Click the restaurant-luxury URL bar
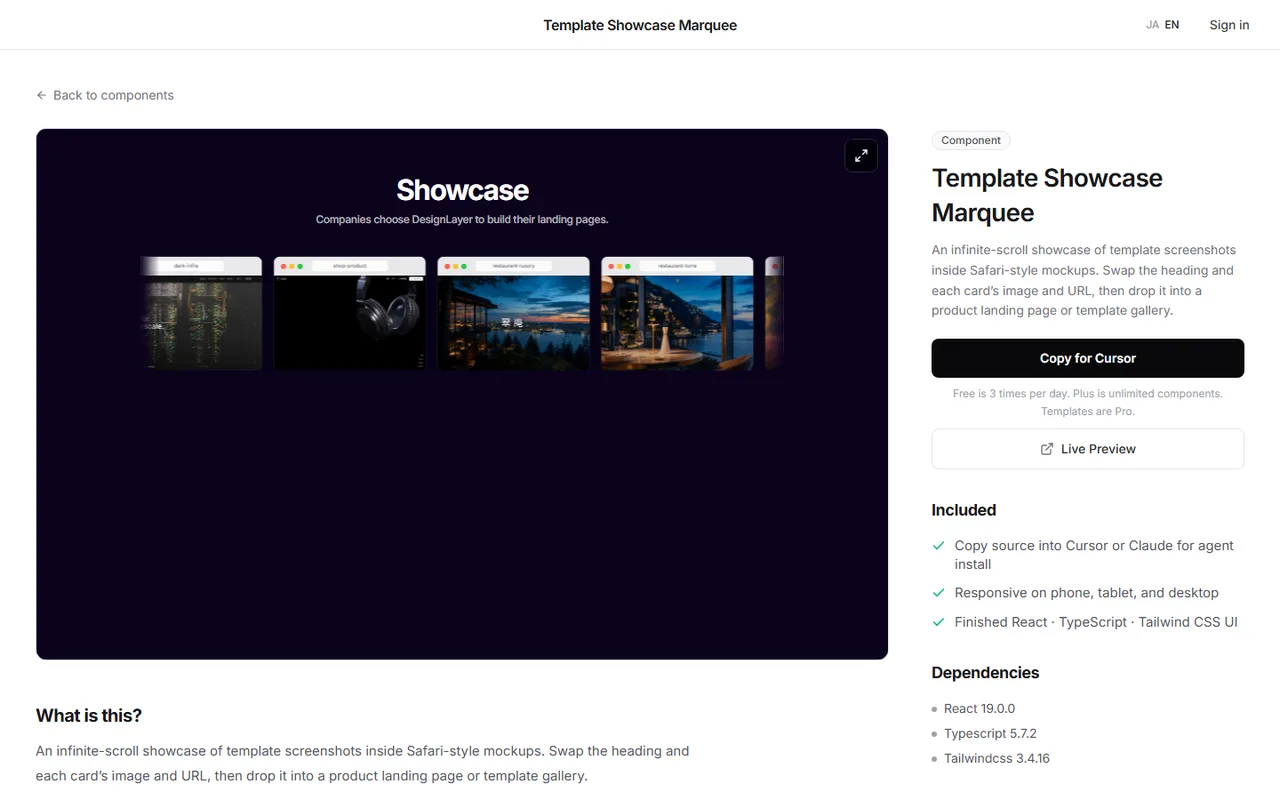Viewport: 1280px width, 800px height. pyautogui.click(x=514, y=266)
